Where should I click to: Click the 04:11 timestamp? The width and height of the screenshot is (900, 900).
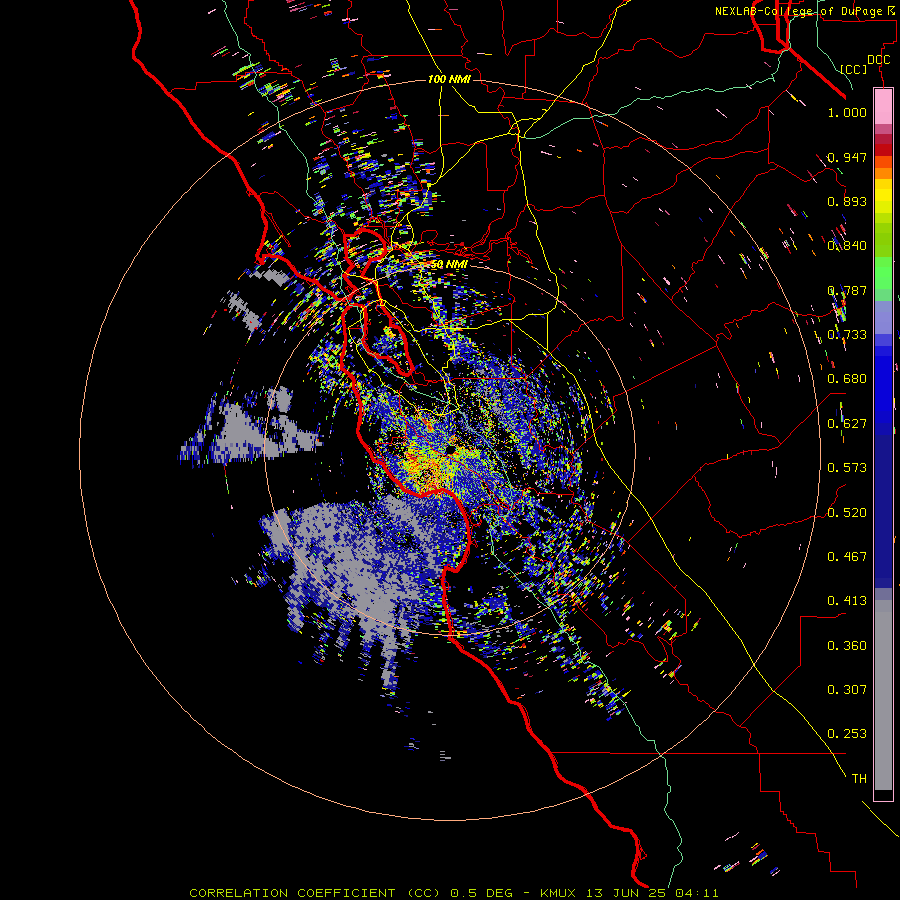click(697, 893)
